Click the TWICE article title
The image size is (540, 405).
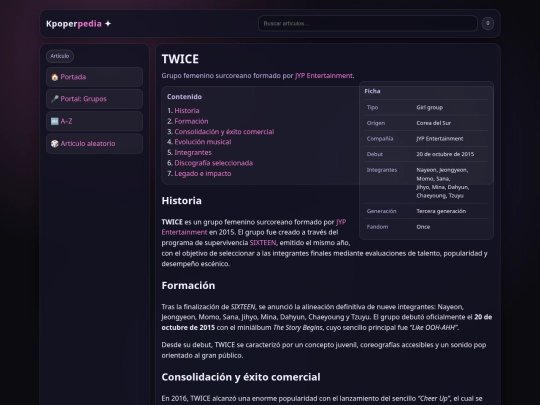[180, 59]
